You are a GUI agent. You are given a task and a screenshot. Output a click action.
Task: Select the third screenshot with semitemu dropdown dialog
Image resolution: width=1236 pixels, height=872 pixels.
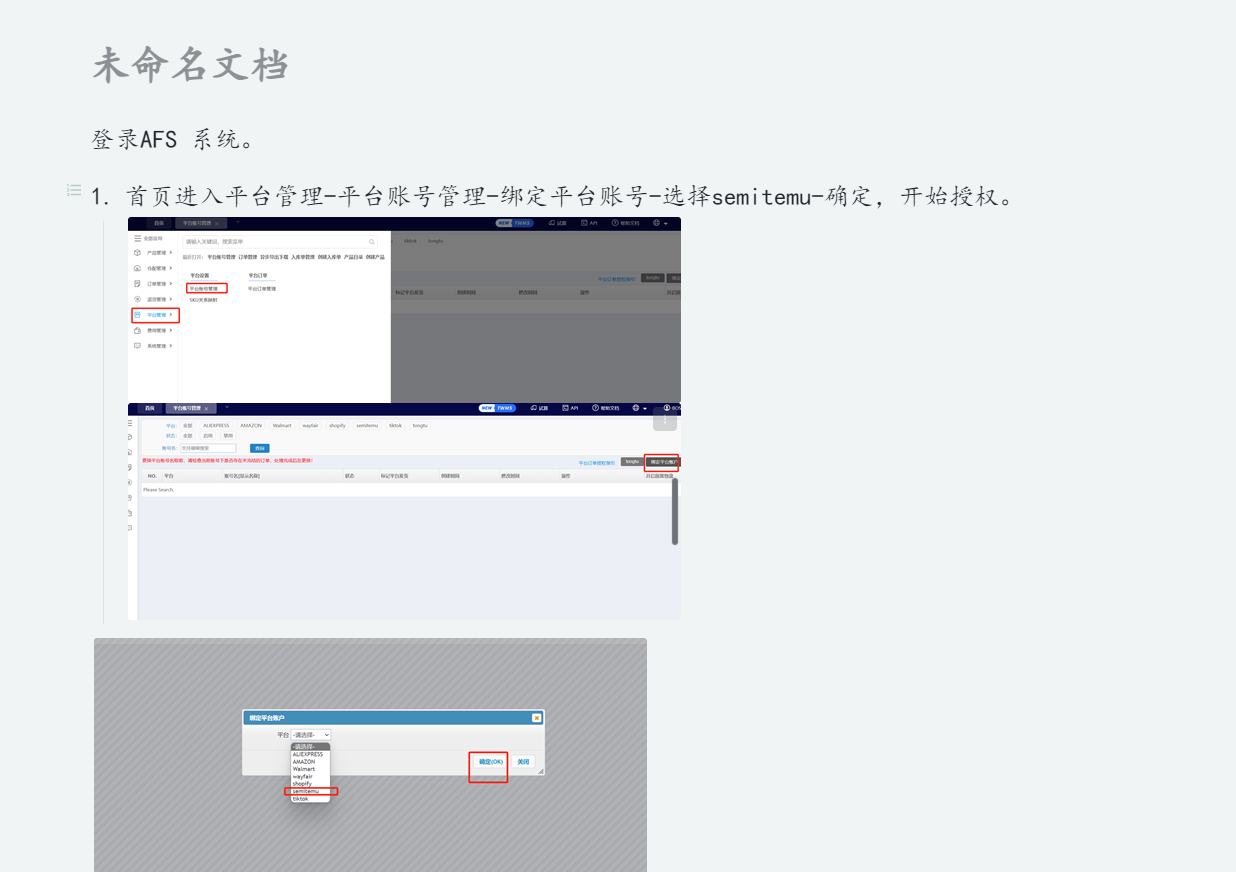370,755
